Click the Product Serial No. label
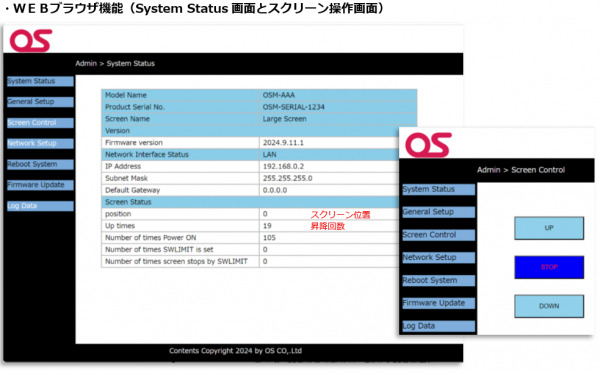600x372 pixels. 135,107
